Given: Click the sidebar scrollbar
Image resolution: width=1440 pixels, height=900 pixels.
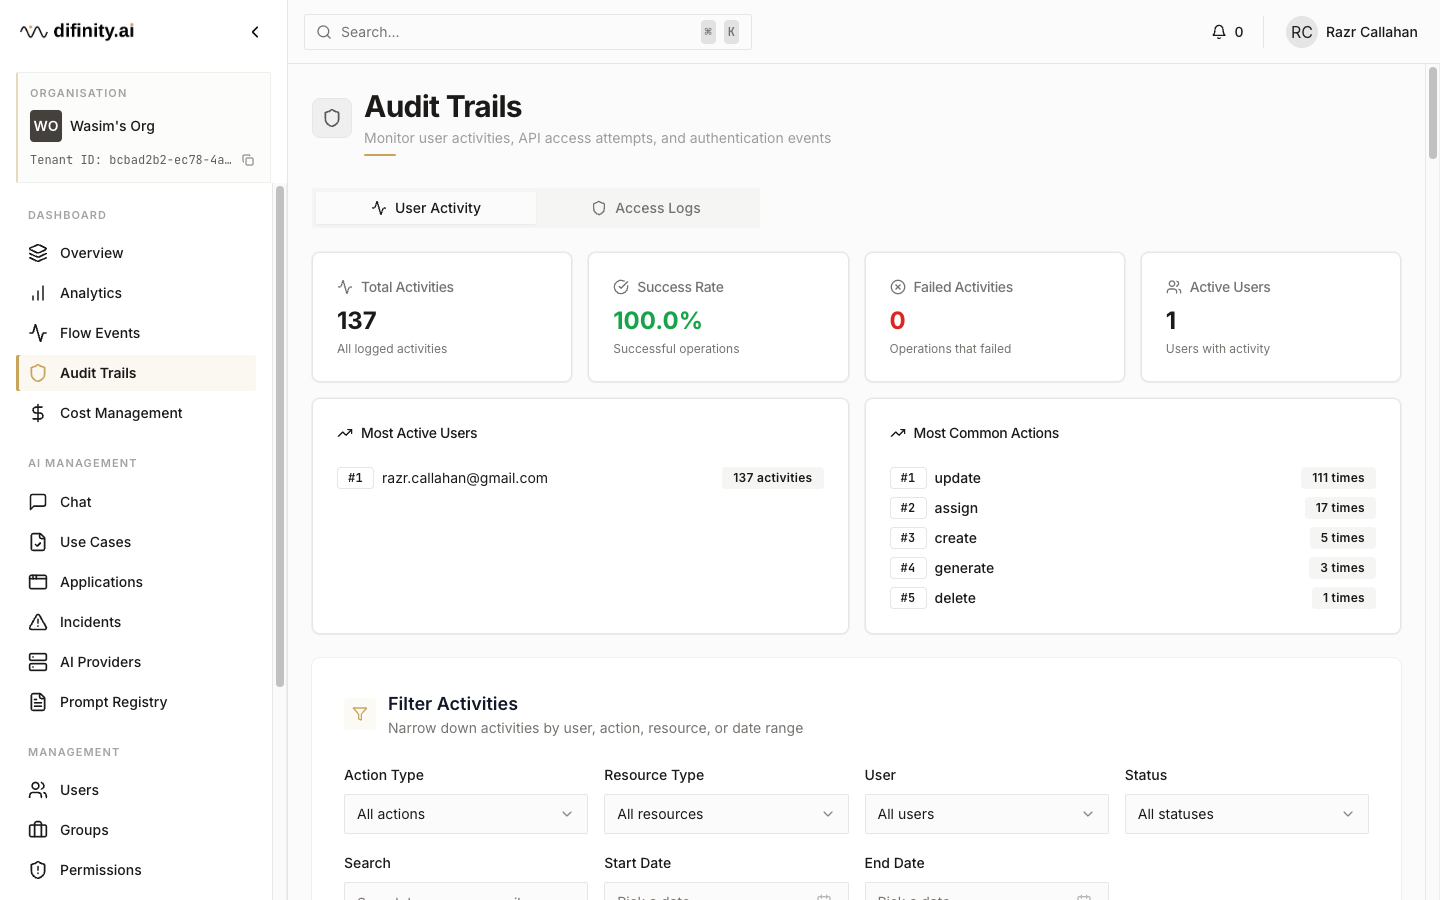Looking at the screenshot, I should (x=280, y=437).
